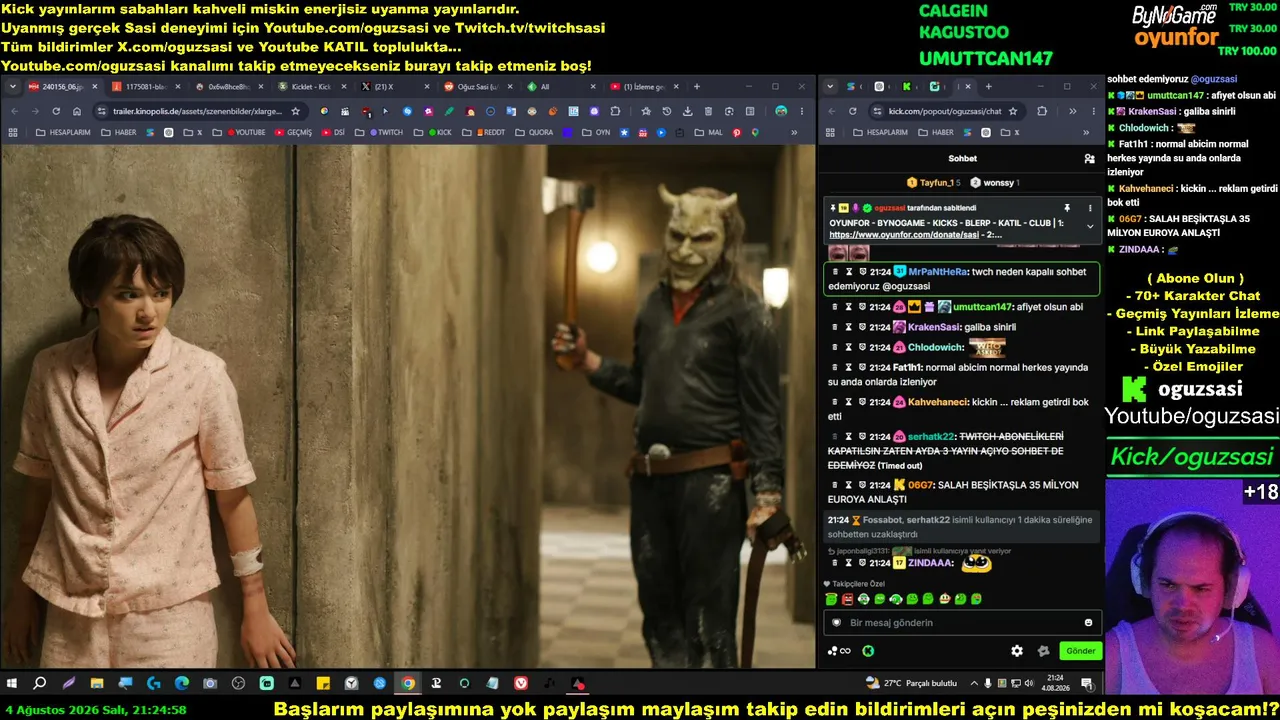The height and width of the screenshot is (720, 1280).
Task: Click top gifter Tayfun_1 in the leaderboard
Action: (933, 183)
